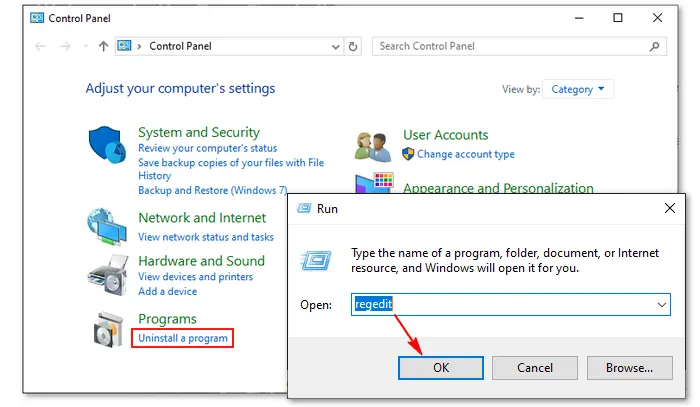Click the User Accounts people icon
The image size is (700, 407).
373,145
